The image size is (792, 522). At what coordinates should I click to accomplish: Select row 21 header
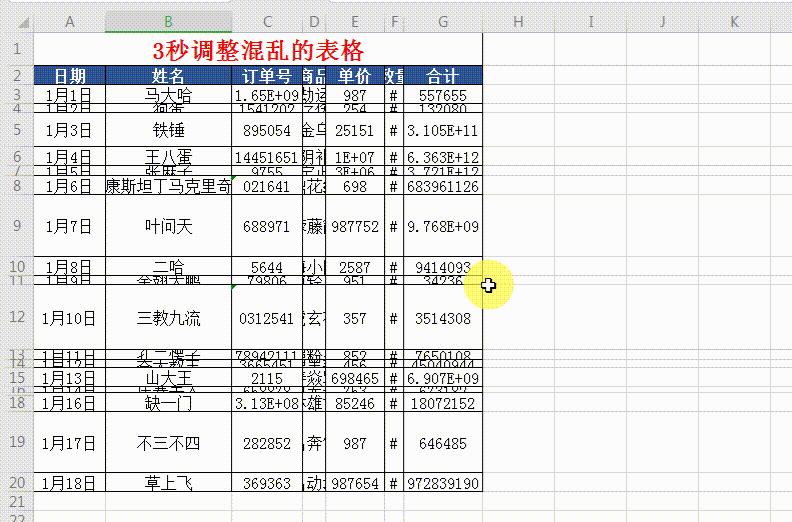click(x=17, y=501)
